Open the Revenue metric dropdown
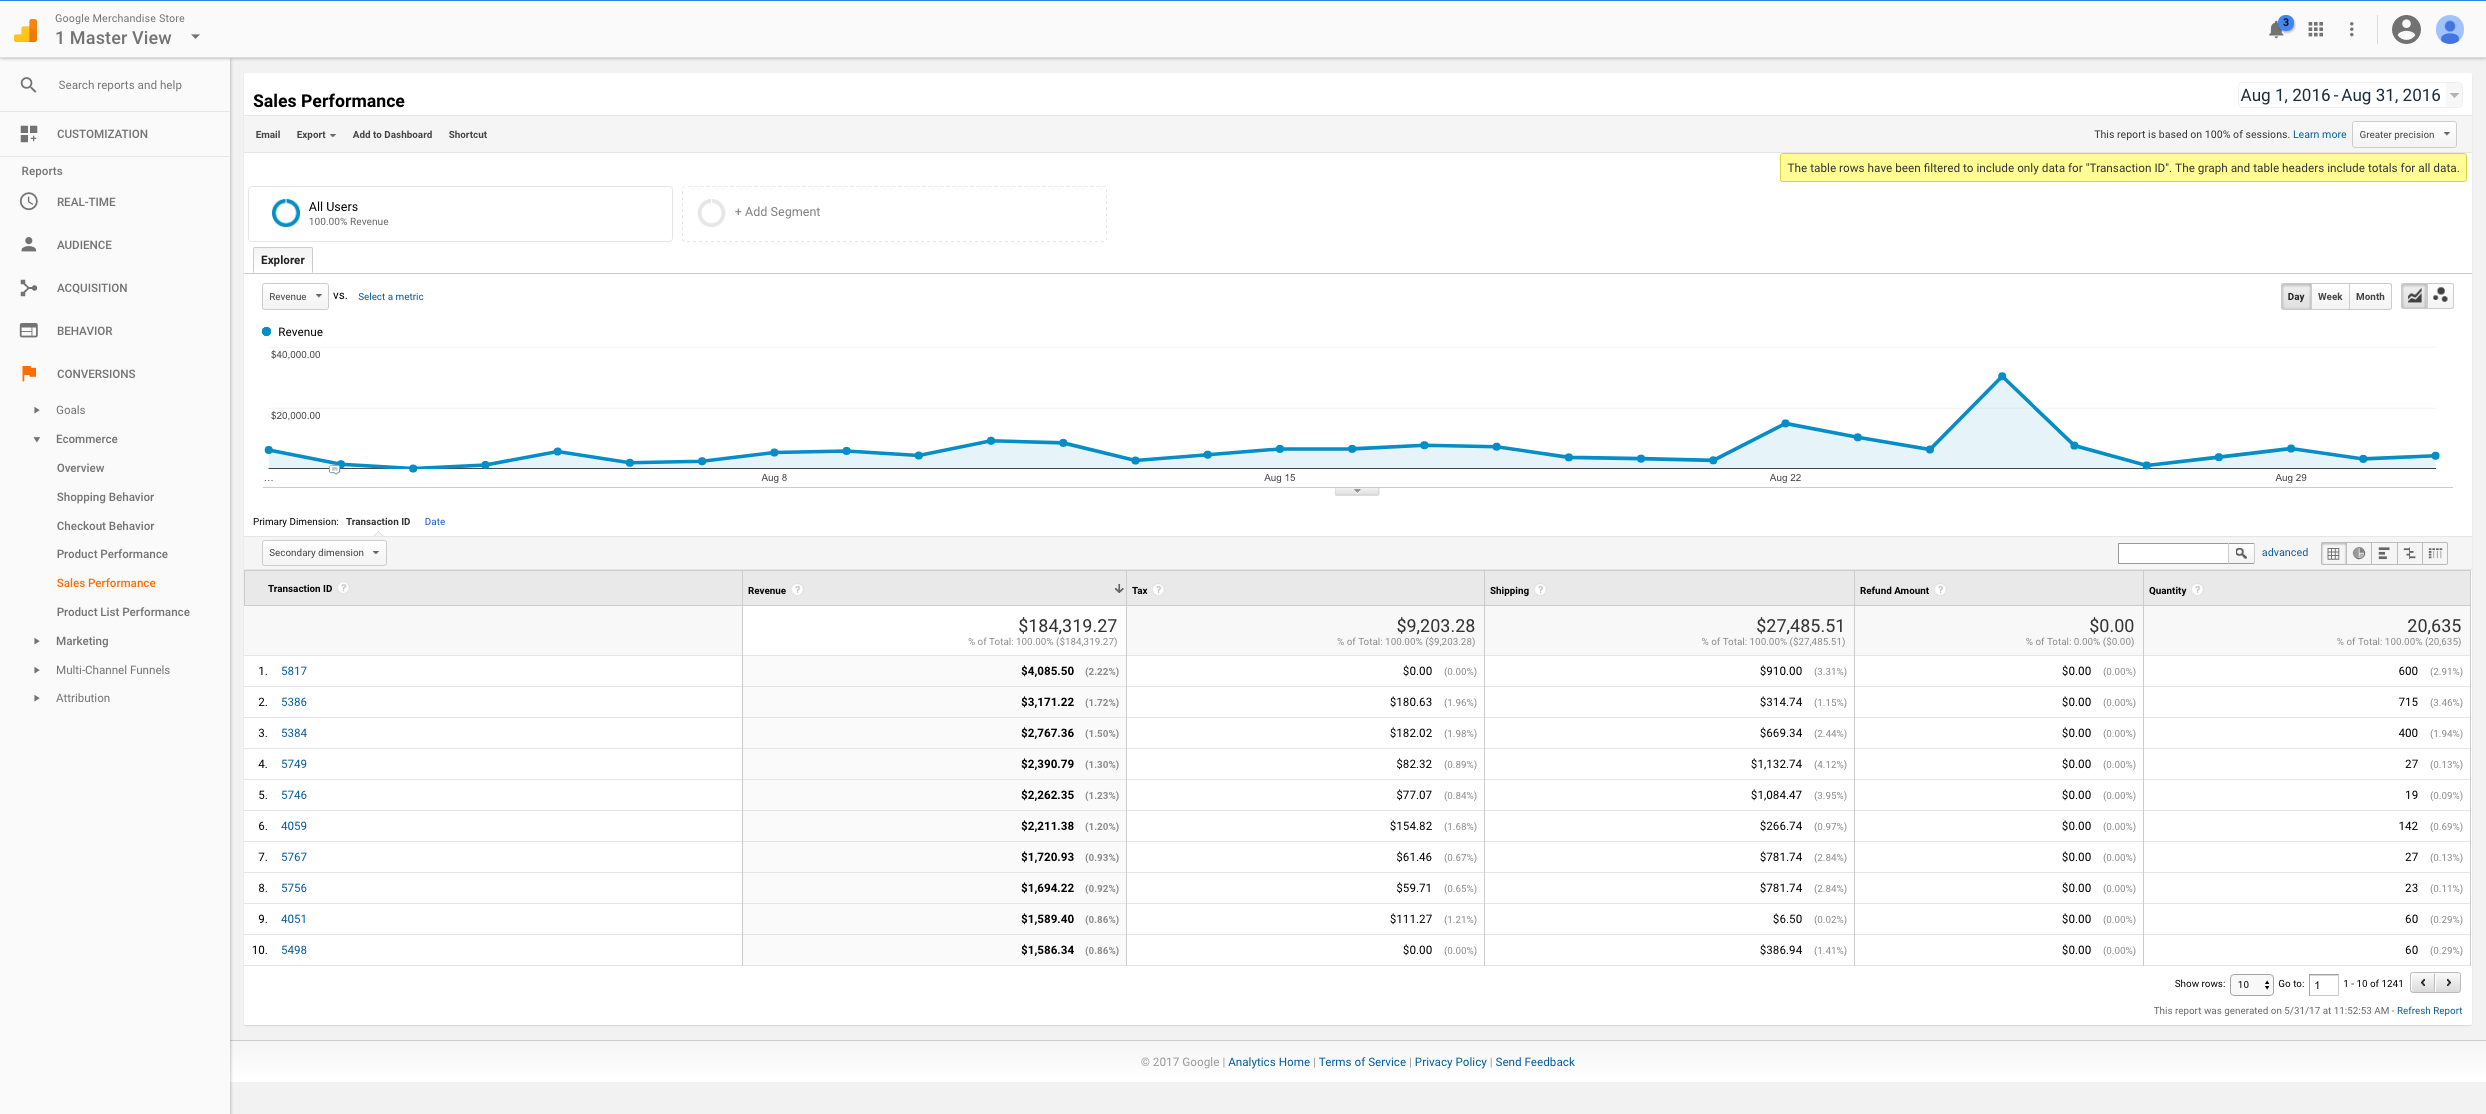2486x1114 pixels. [295, 296]
